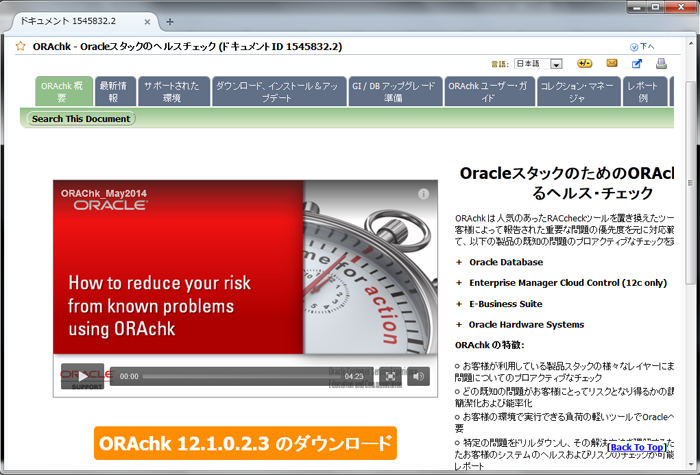Play the ORAchk video
The width and height of the screenshot is (700, 475).
point(83,376)
